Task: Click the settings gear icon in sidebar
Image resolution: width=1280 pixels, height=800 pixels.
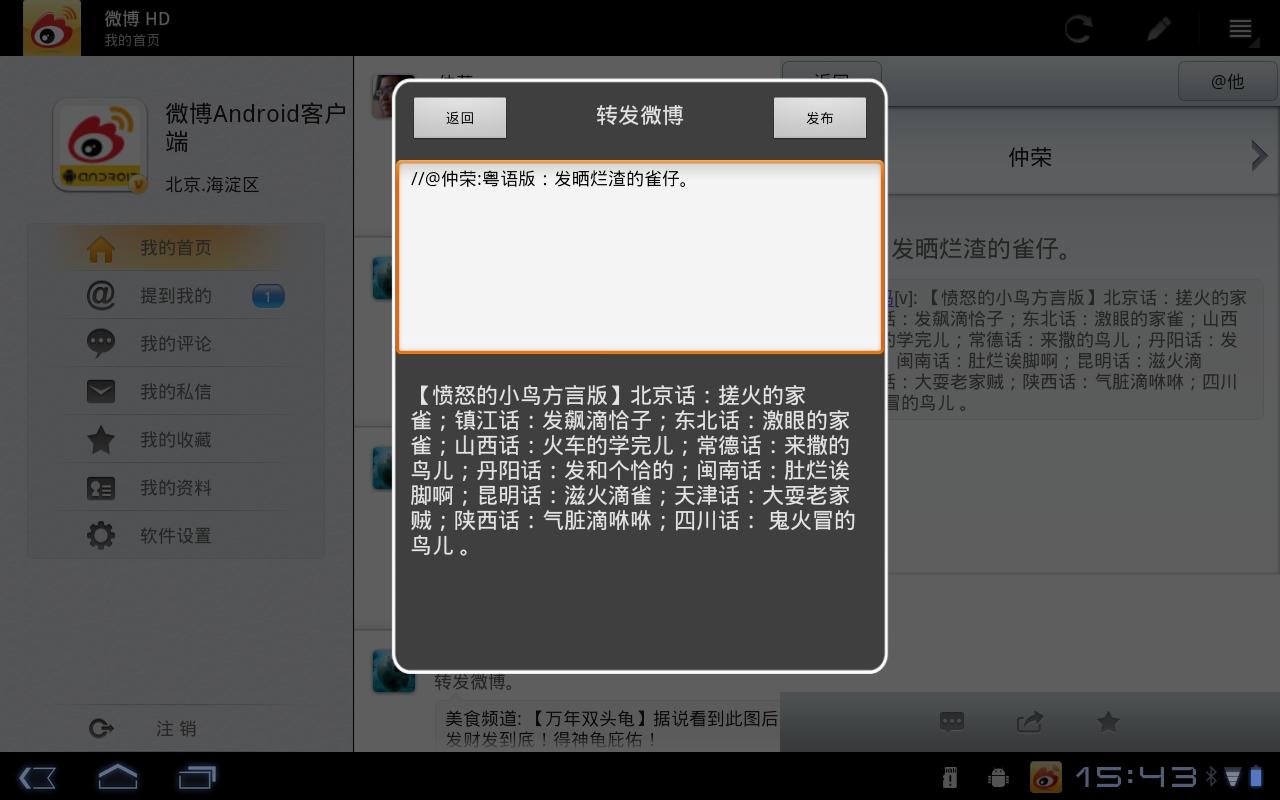Action: pos(100,535)
